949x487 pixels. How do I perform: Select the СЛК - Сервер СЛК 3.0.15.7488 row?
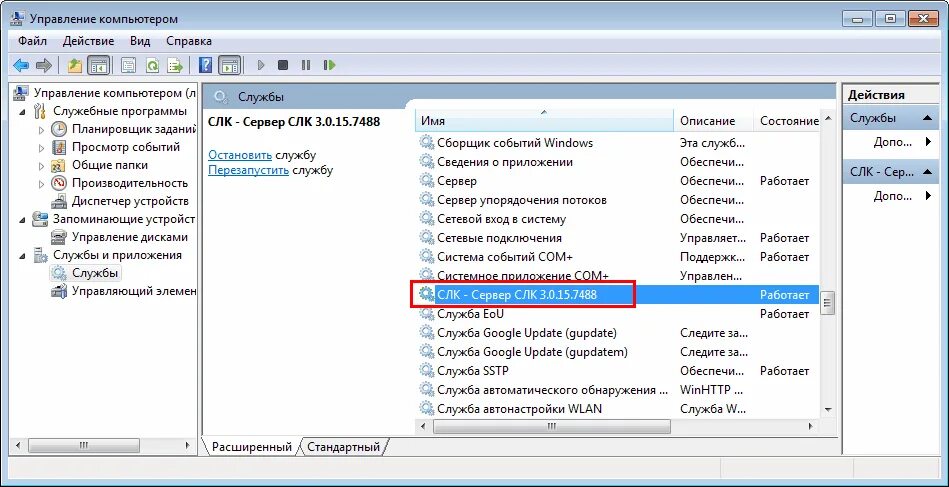tap(617, 295)
